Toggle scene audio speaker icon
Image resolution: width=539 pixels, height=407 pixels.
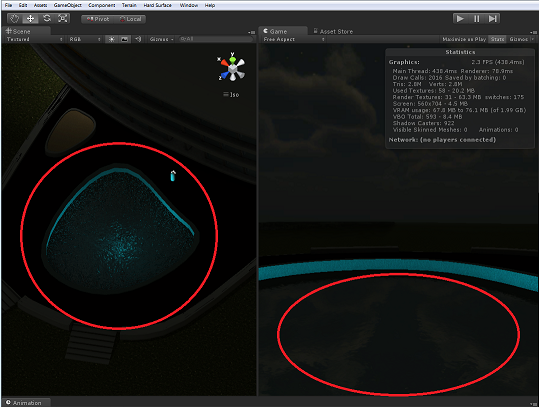tap(138, 39)
